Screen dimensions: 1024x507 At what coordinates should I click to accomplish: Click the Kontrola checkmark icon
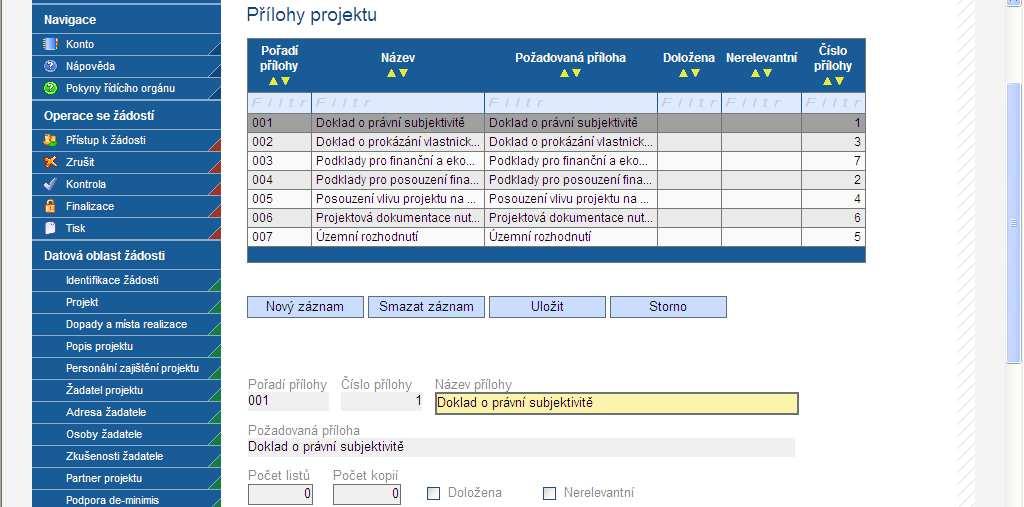(x=50, y=184)
